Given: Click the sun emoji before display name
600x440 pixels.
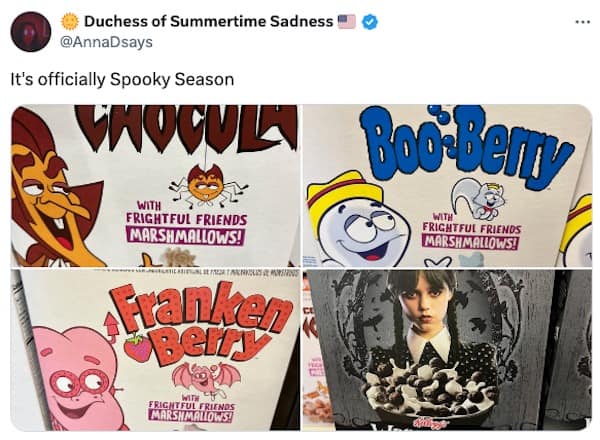Looking at the screenshot, I should [70, 21].
